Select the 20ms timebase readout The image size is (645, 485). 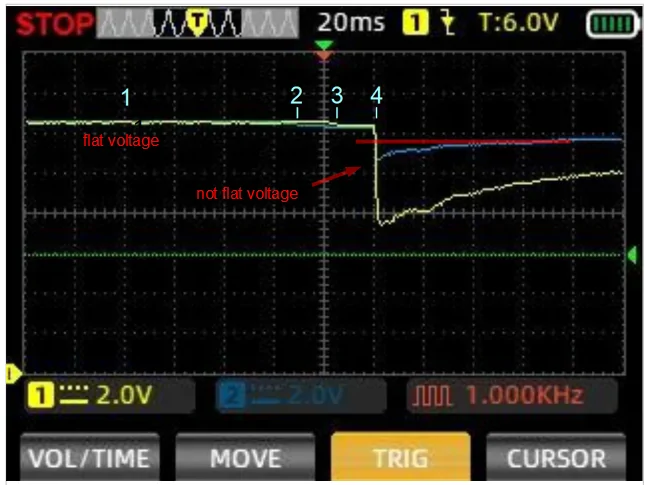(x=351, y=22)
